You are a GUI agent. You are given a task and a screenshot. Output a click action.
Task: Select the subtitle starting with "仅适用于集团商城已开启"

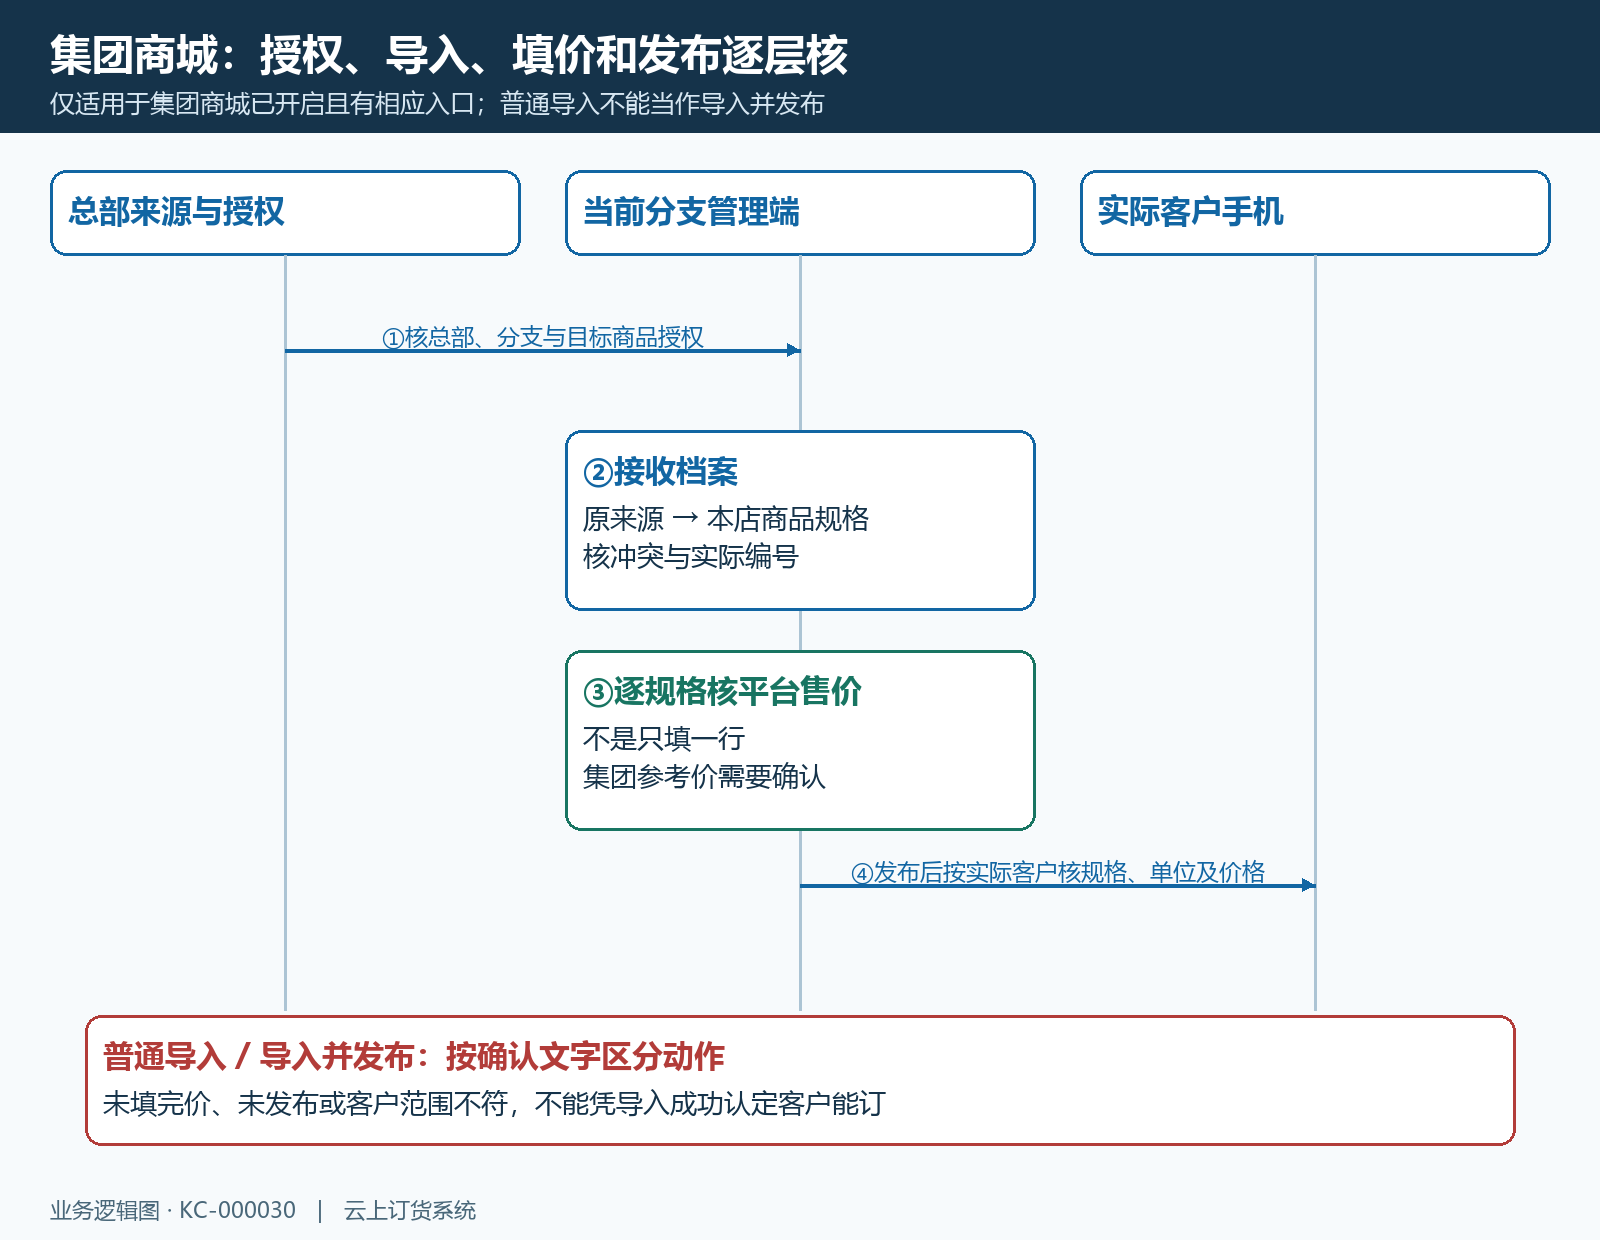coord(437,104)
